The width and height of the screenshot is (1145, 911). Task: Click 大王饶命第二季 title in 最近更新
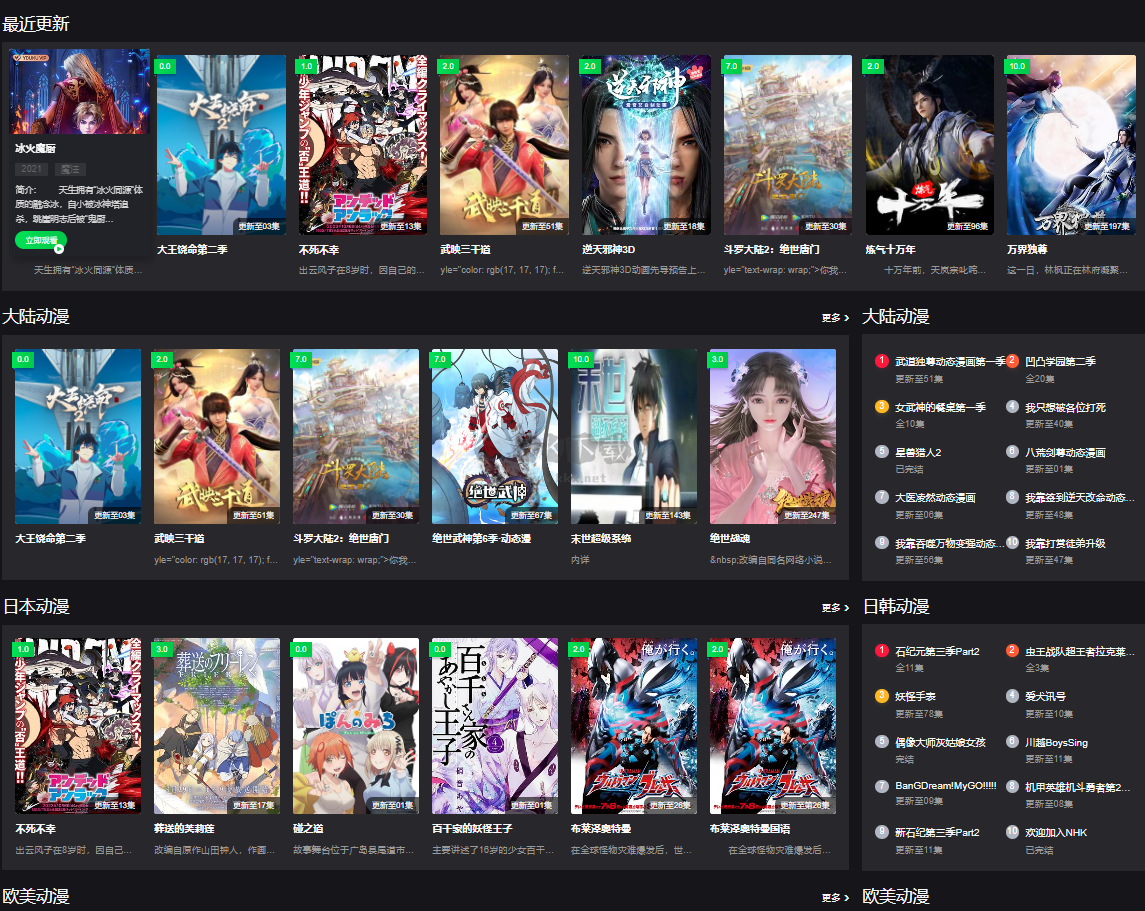(x=192, y=250)
